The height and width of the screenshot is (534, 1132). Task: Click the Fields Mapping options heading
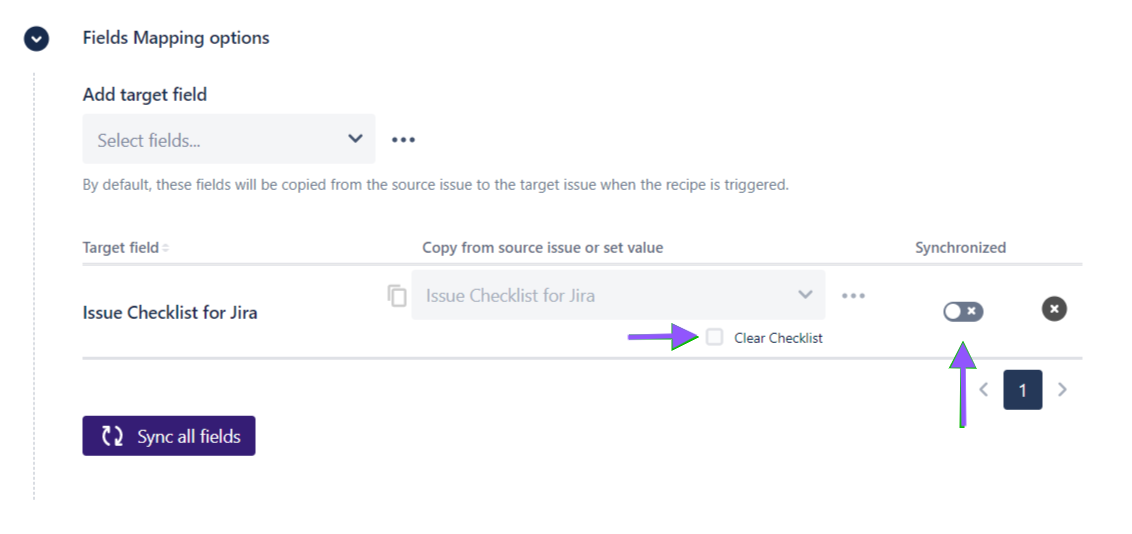pyautogui.click(x=176, y=38)
